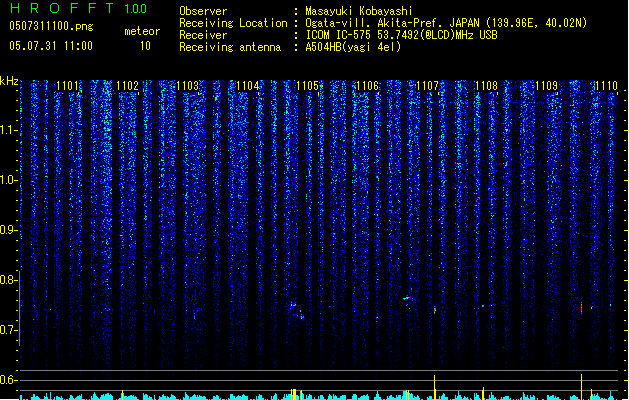
Task: Click the 1103 time marker
Action: click(187, 85)
